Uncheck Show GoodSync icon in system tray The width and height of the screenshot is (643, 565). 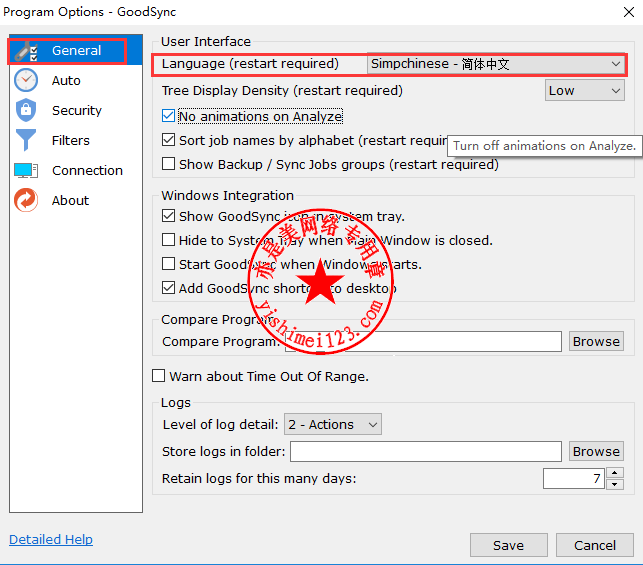tap(168, 216)
